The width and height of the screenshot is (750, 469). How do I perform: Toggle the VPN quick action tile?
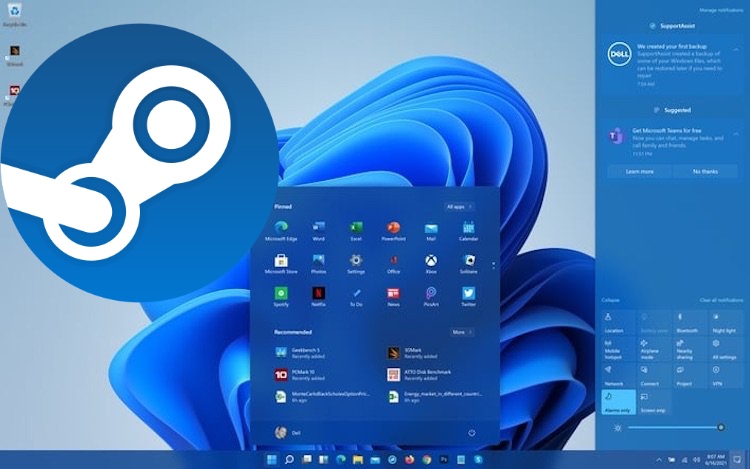[x=724, y=376]
